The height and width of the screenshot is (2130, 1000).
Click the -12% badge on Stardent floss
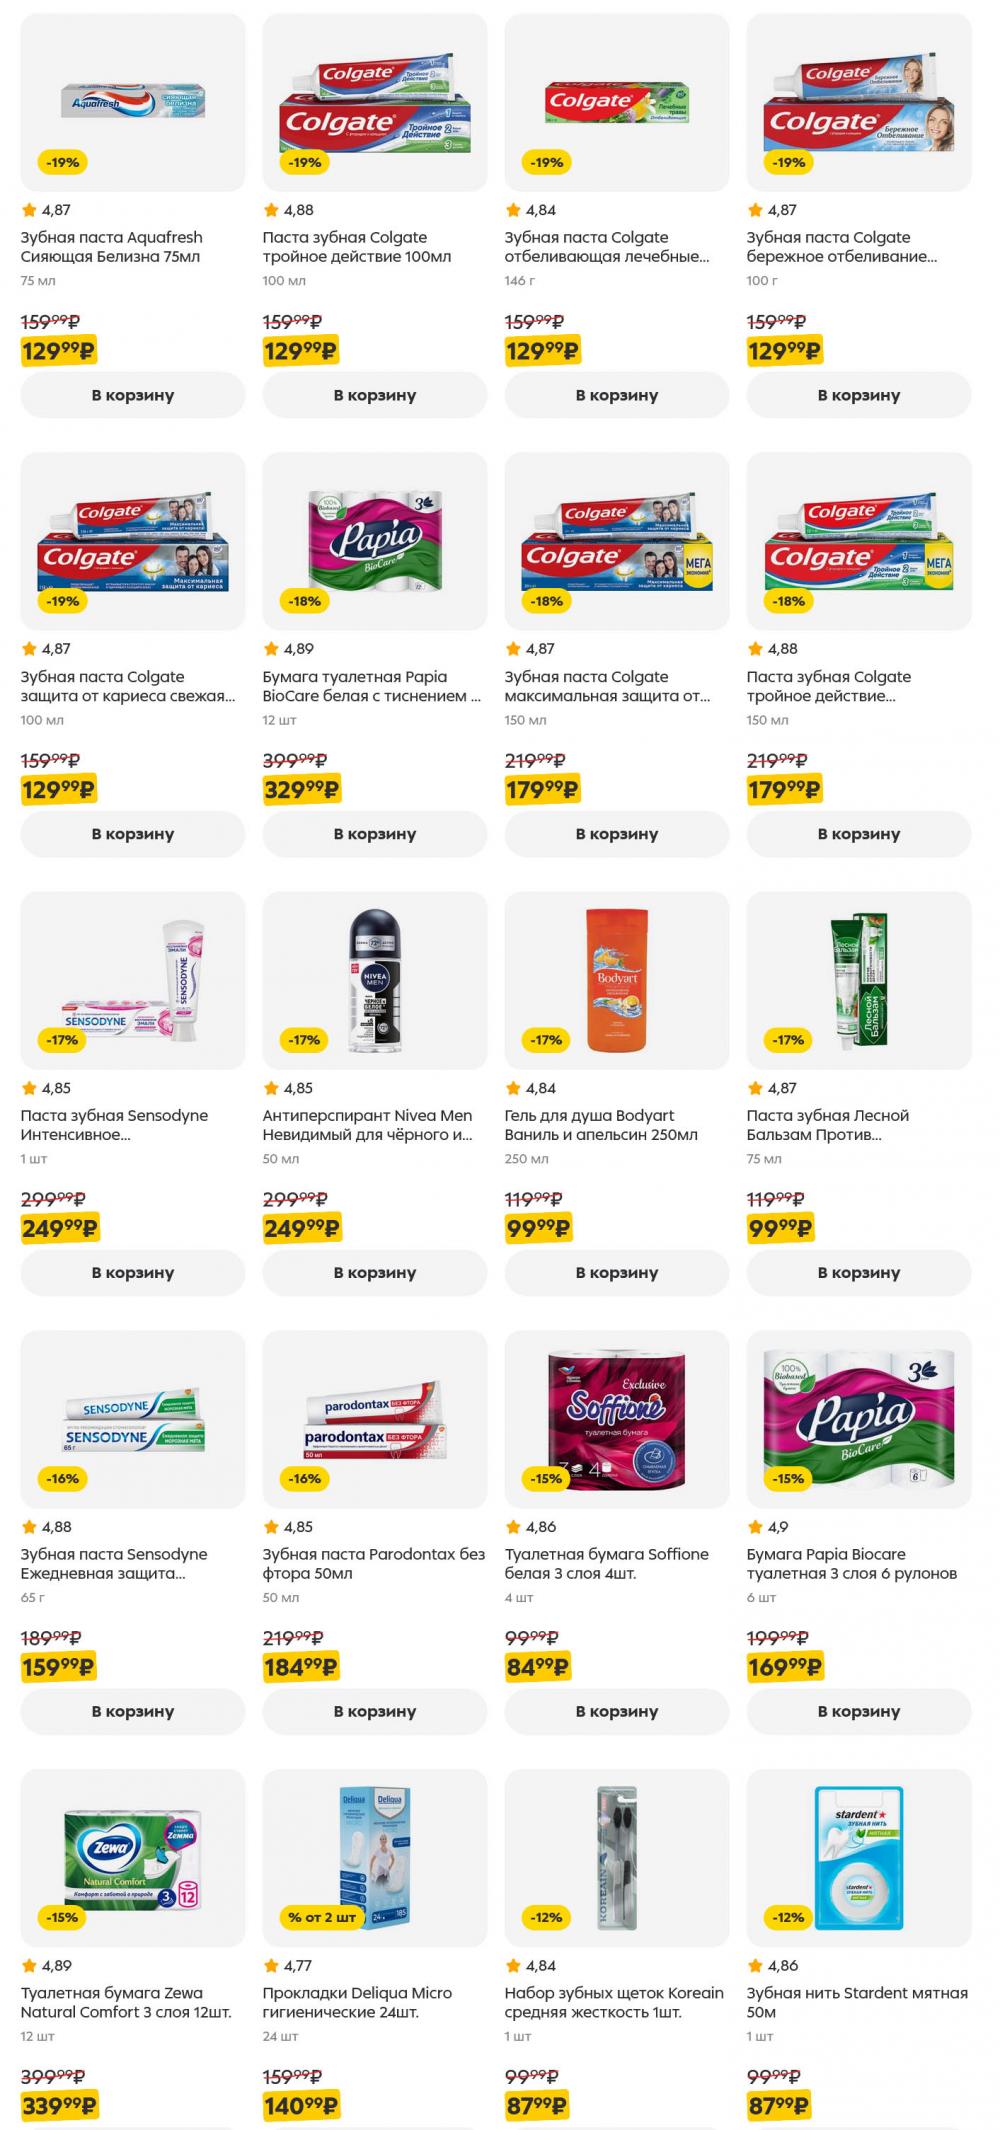click(x=789, y=1917)
